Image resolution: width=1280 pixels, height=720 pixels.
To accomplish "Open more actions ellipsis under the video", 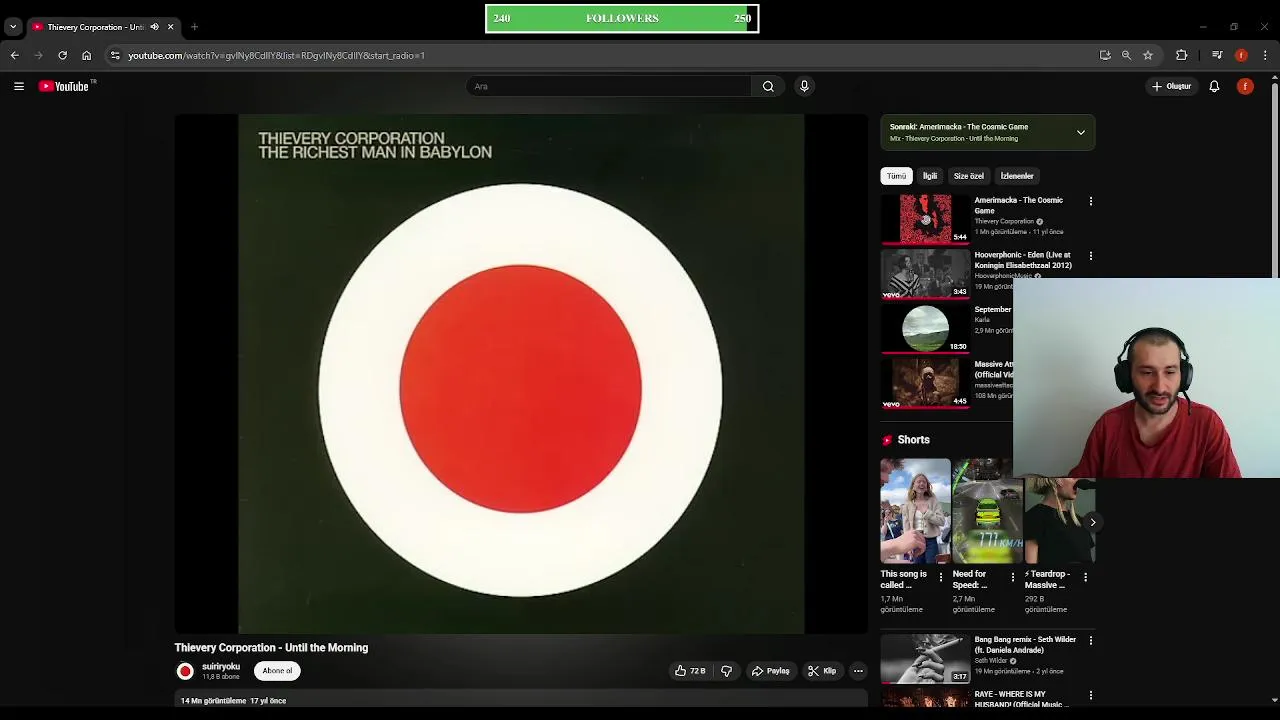I will [x=858, y=671].
